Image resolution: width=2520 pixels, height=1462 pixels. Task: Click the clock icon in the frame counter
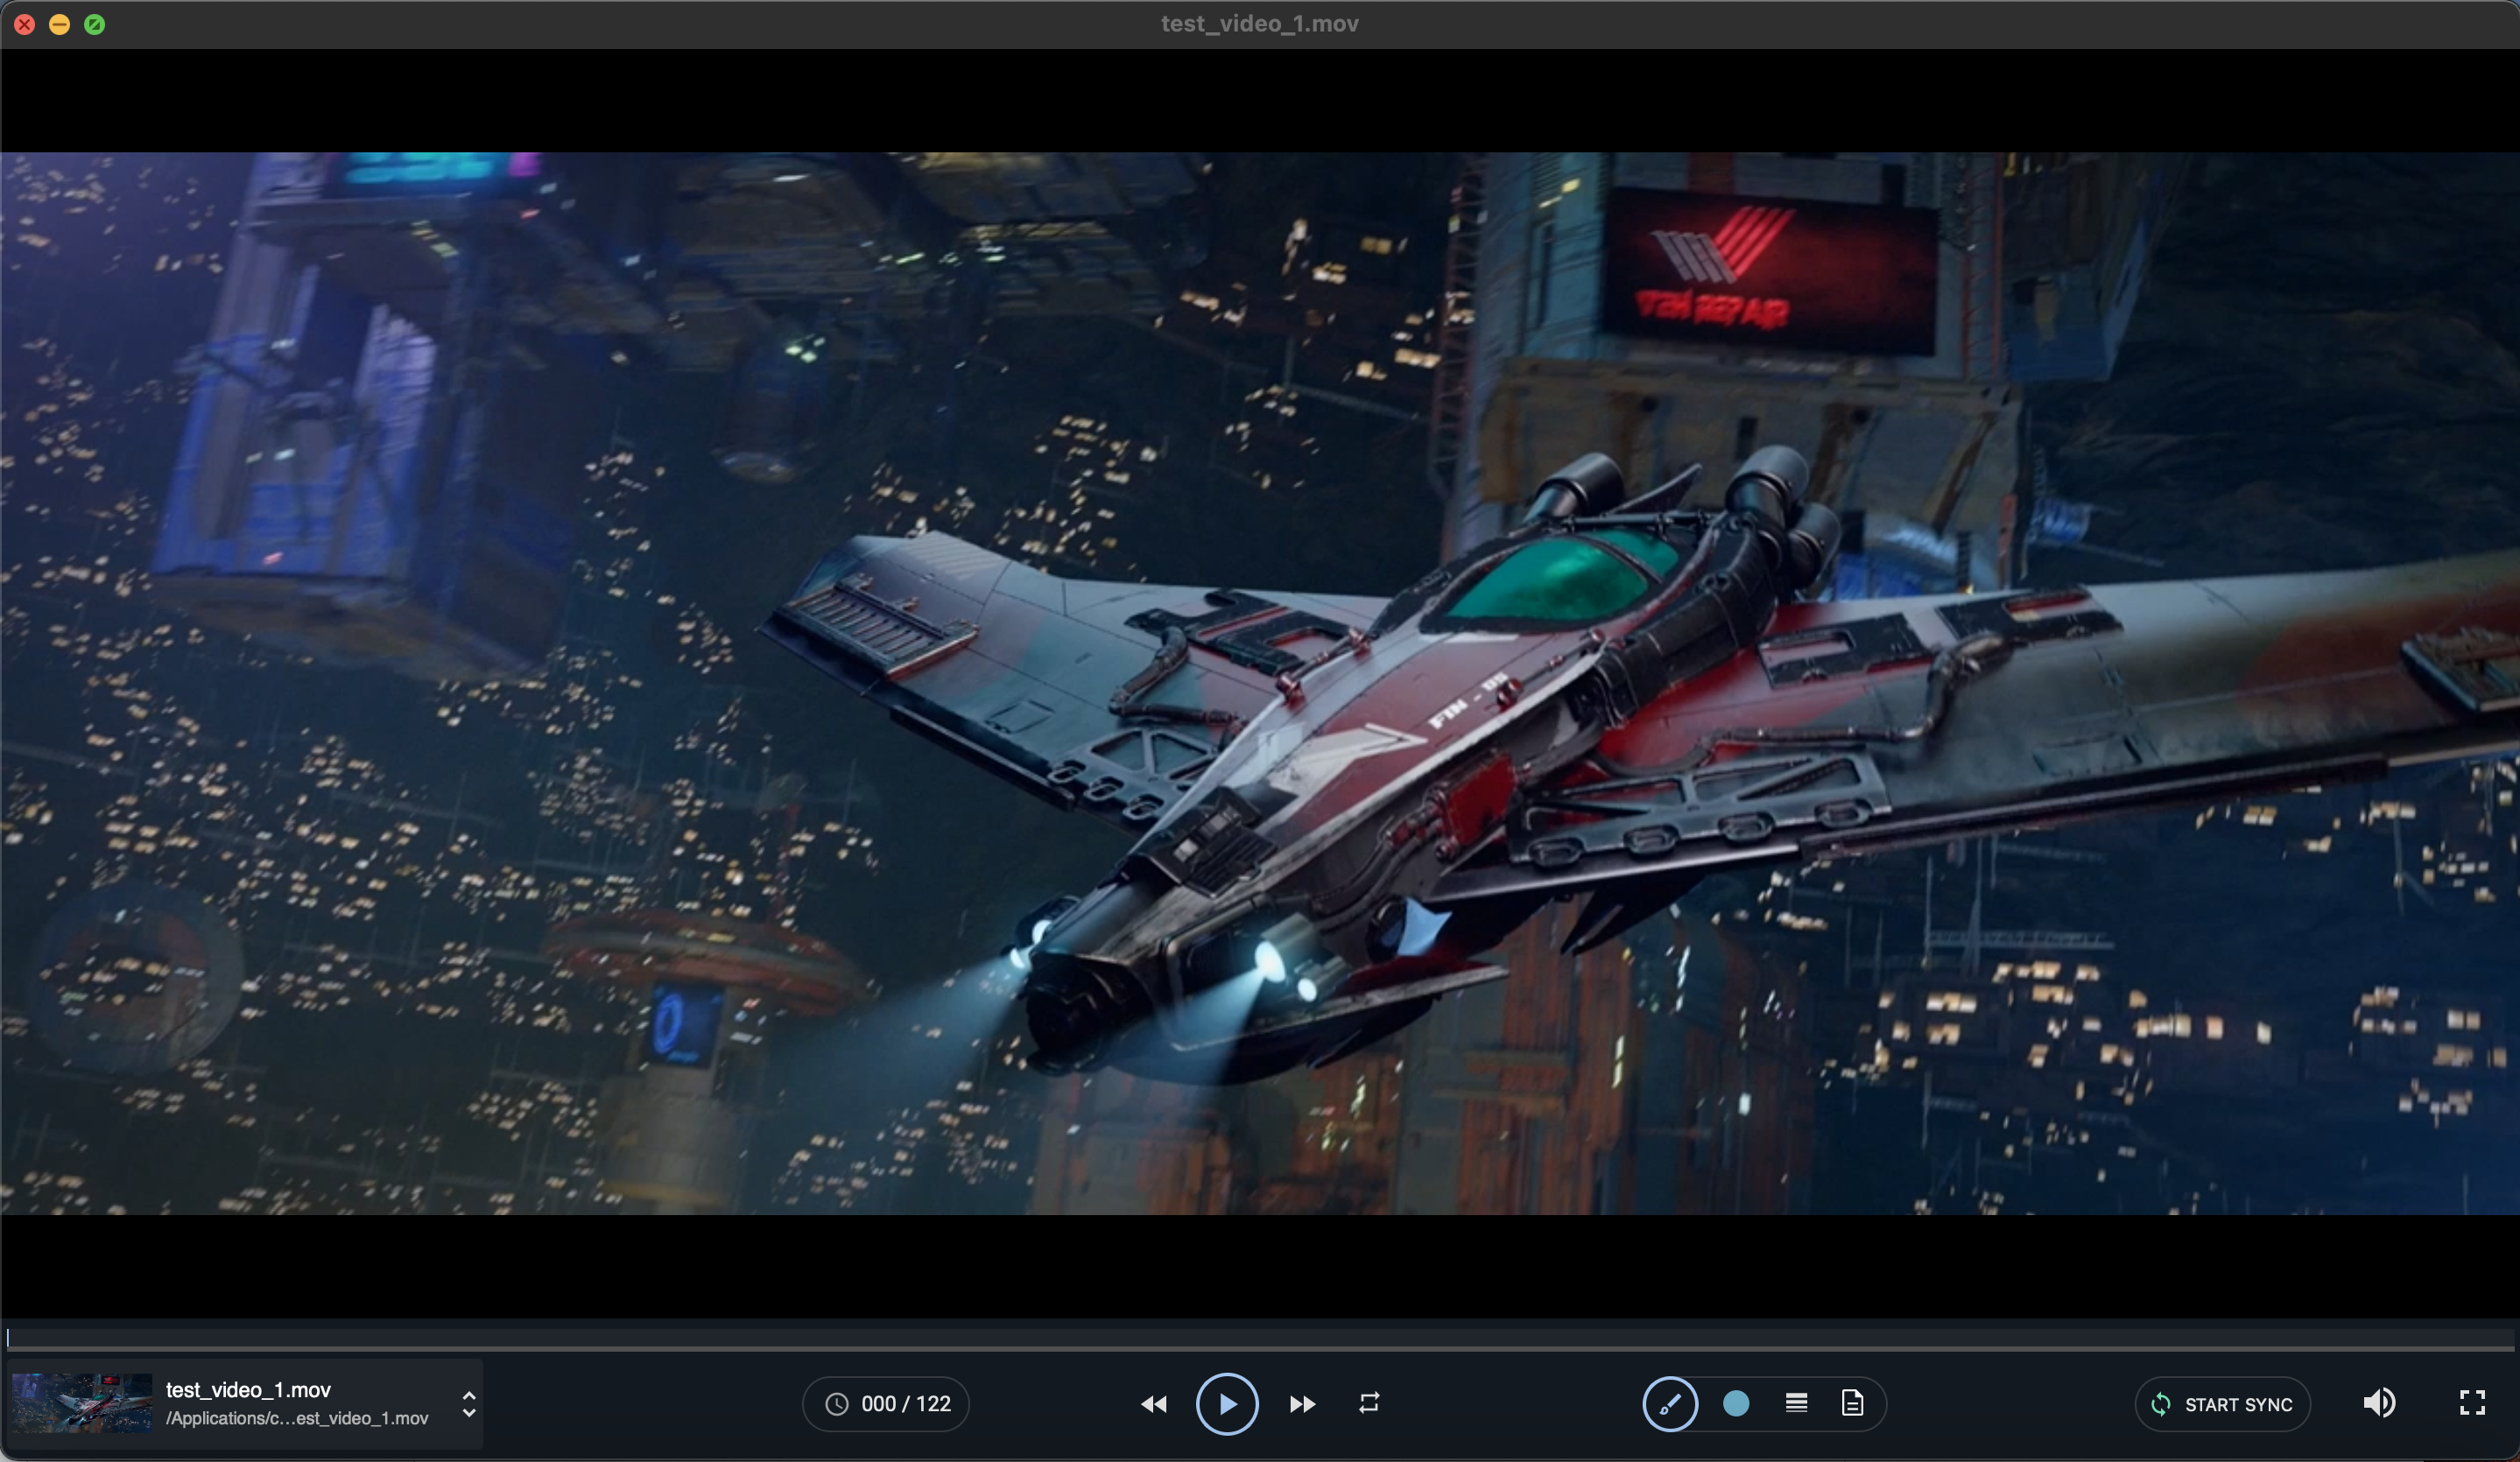click(x=836, y=1404)
